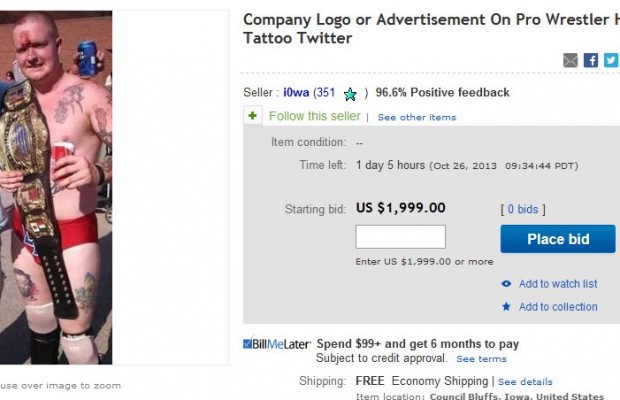View the seller's 351 feedback score

click(x=326, y=93)
